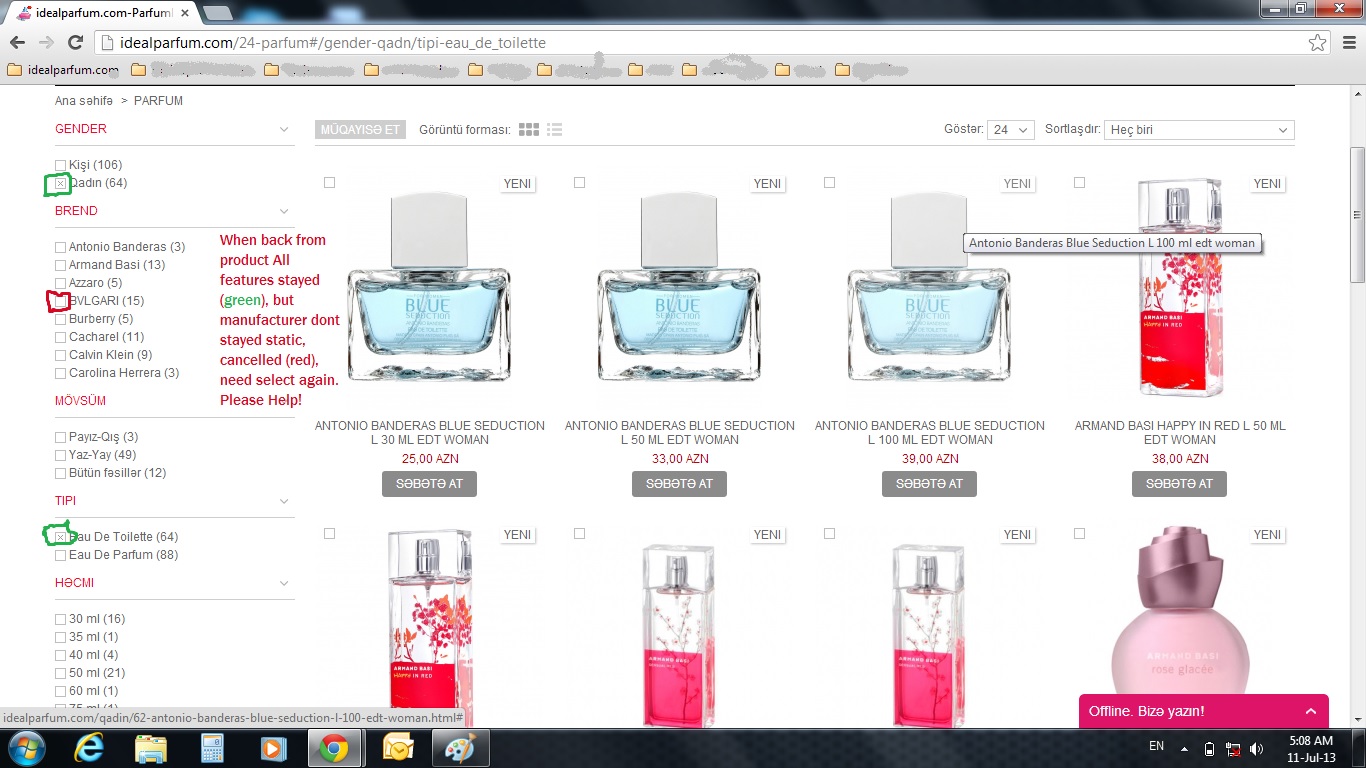This screenshot has width=1366, height=768.
Task: Open the idealparfum.com bookmark folder
Action: click(x=63, y=70)
